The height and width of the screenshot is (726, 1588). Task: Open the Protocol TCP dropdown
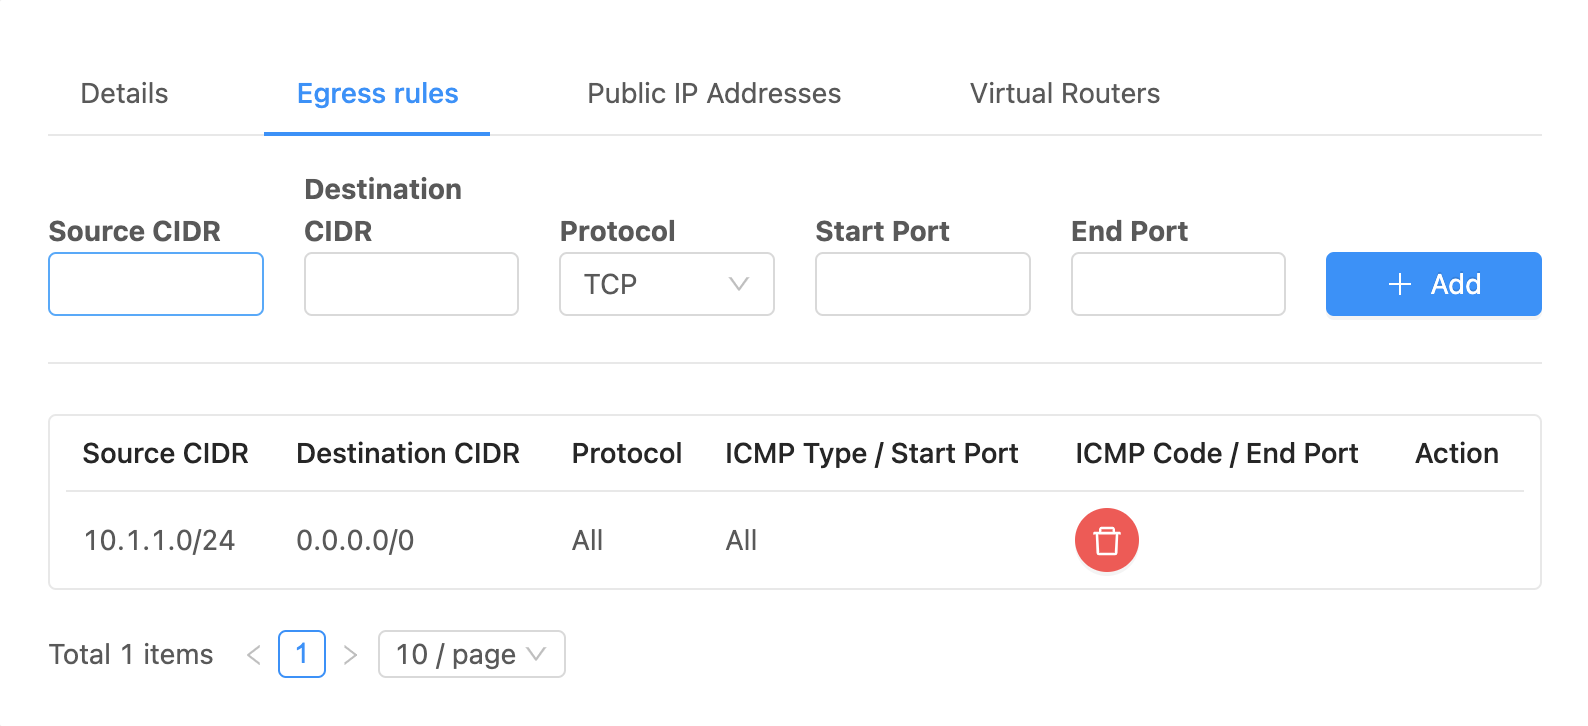667,284
